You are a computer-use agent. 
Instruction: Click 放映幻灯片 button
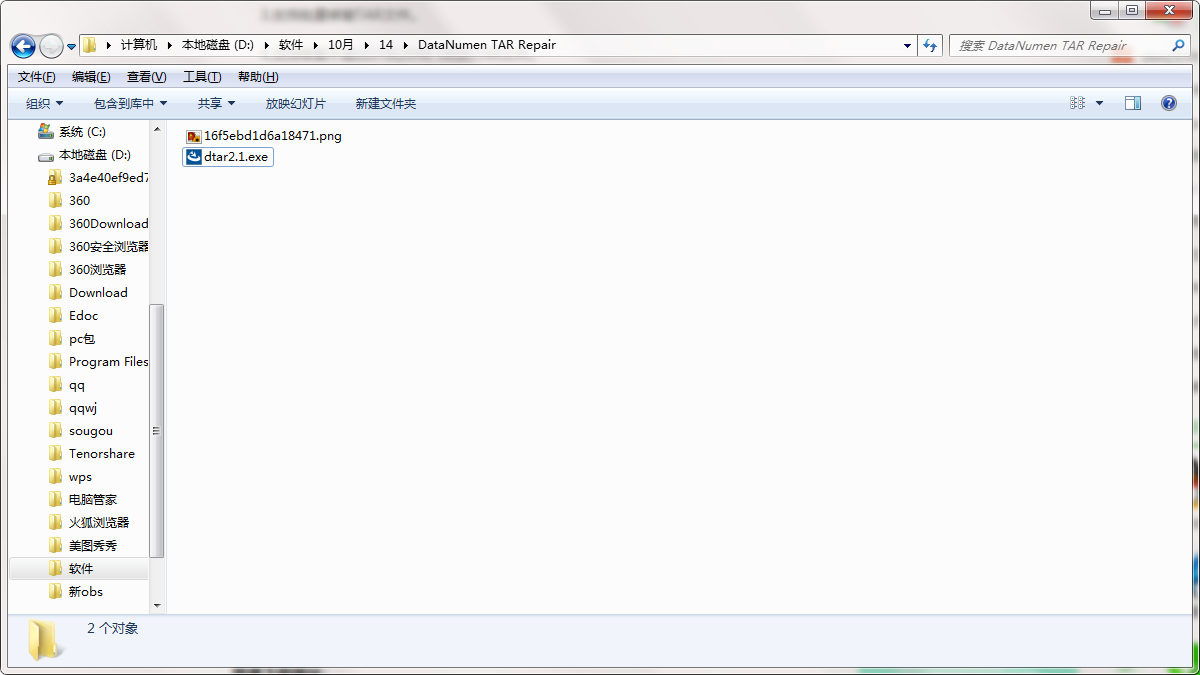click(296, 103)
